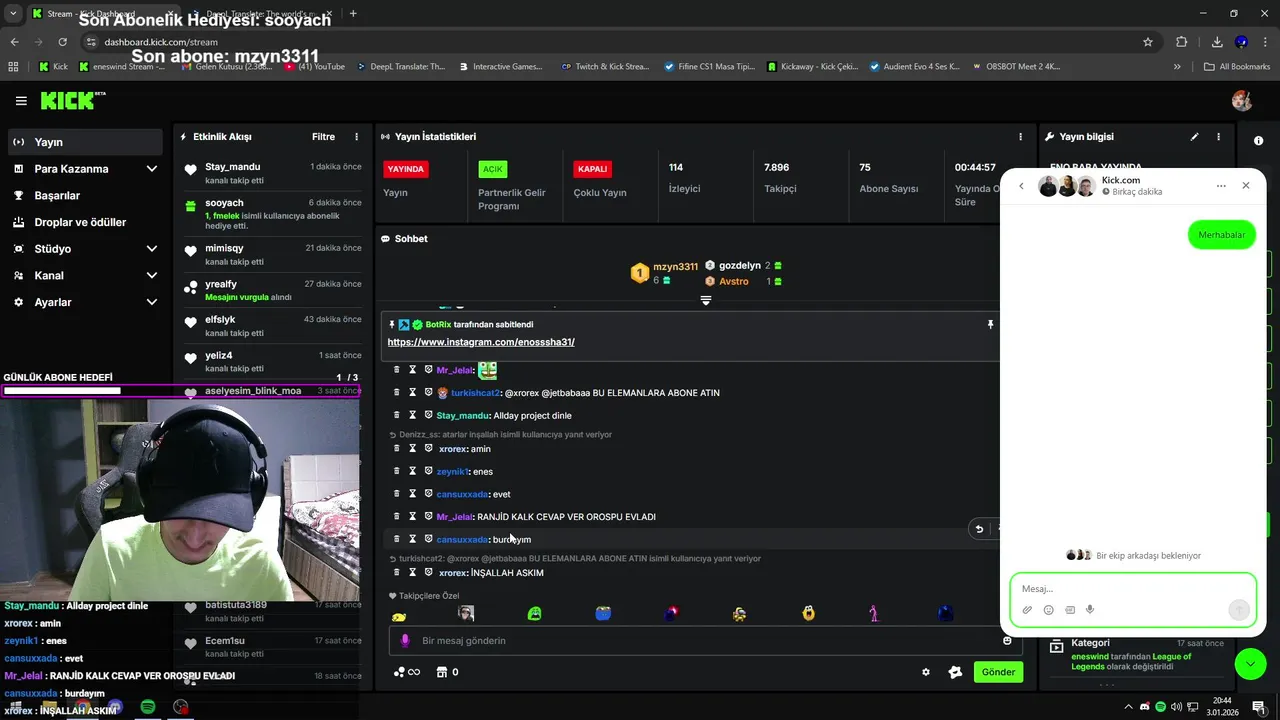The width and height of the screenshot is (1280, 720).
Task: Click the channel points infinity icon below chat
Action: pyautogui.click(x=406, y=672)
